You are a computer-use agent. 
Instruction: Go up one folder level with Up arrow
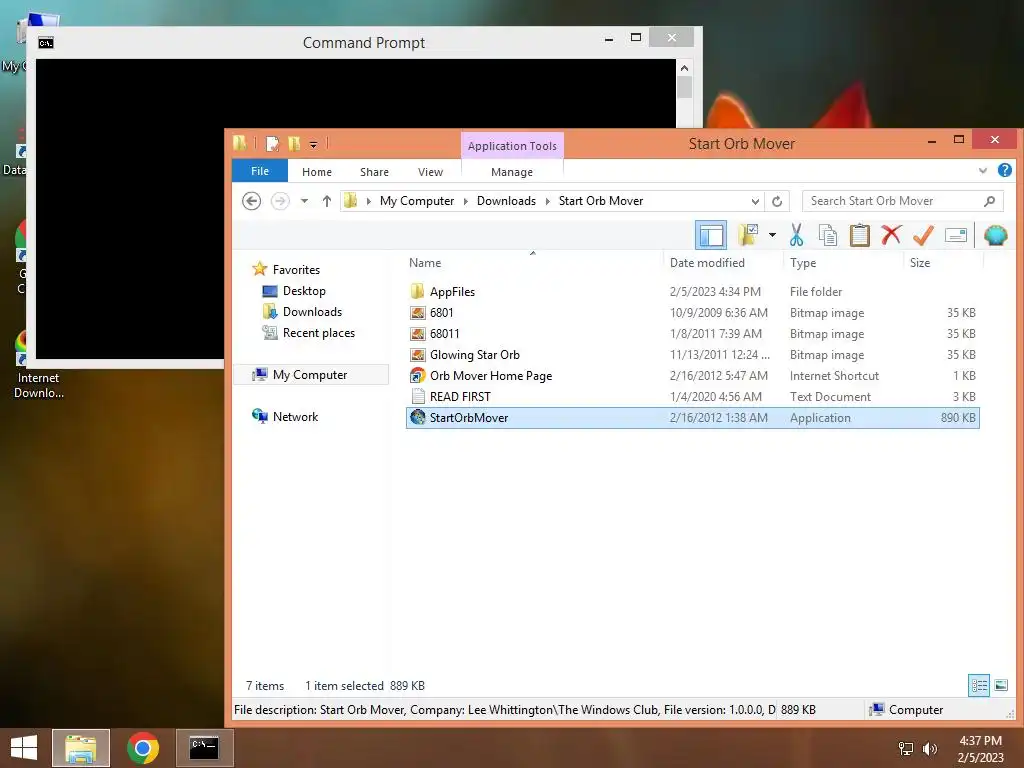click(327, 201)
